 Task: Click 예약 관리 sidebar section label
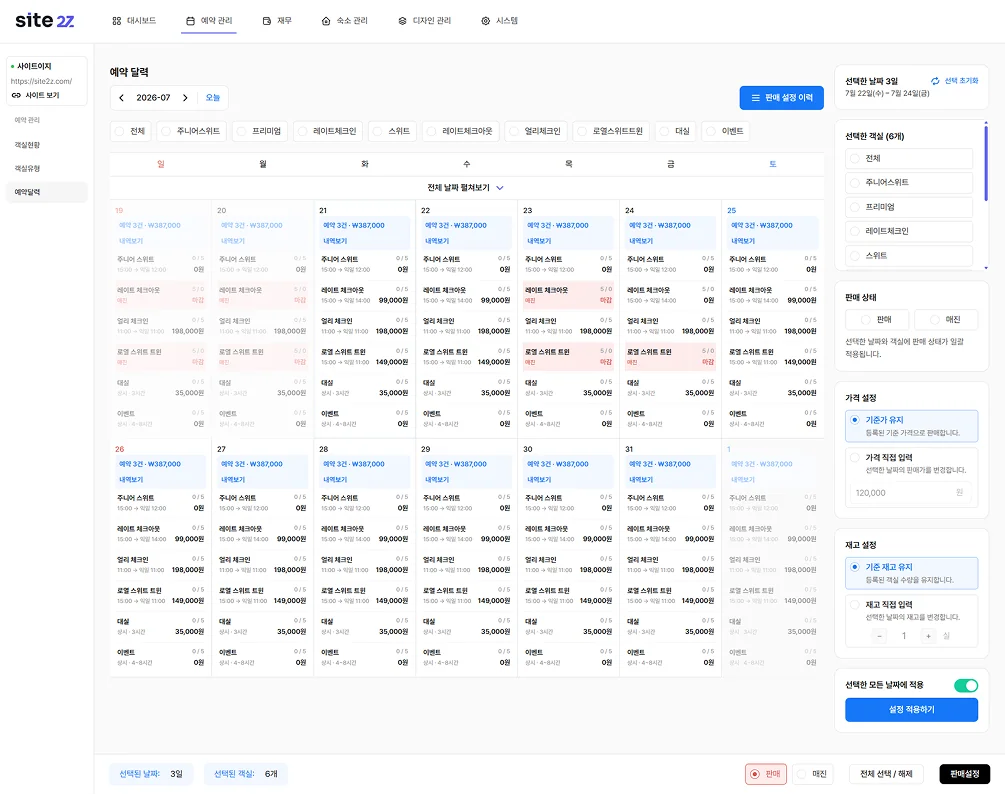pos(28,120)
